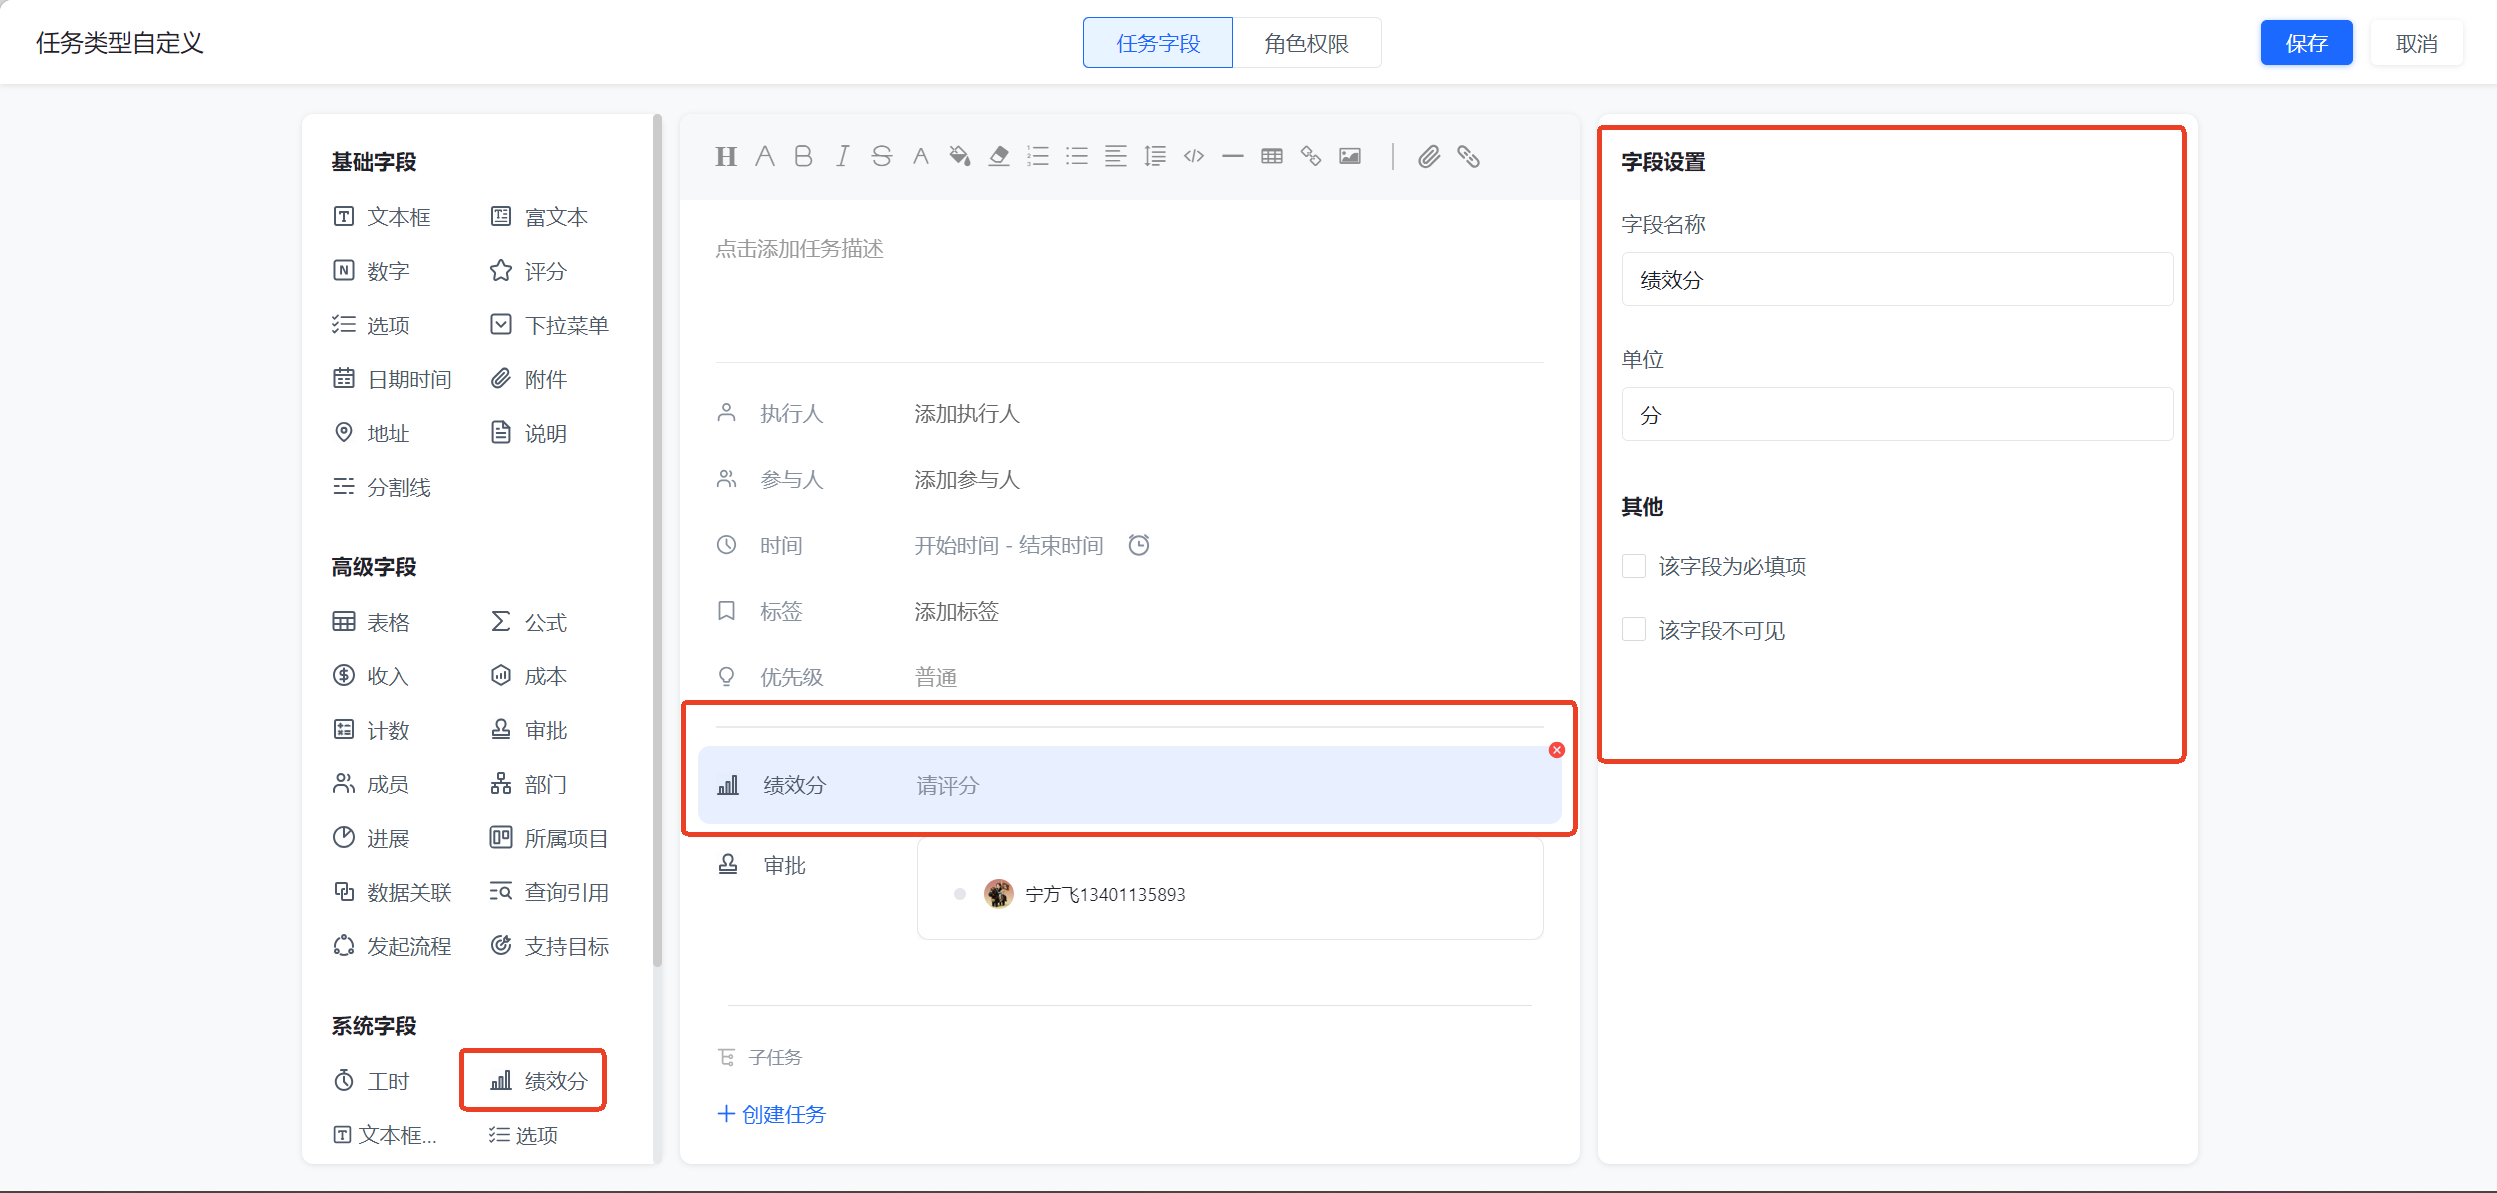This screenshot has height=1193, width=2497.
Task: Open the 优先级 普通 priority selector
Action: (936, 678)
